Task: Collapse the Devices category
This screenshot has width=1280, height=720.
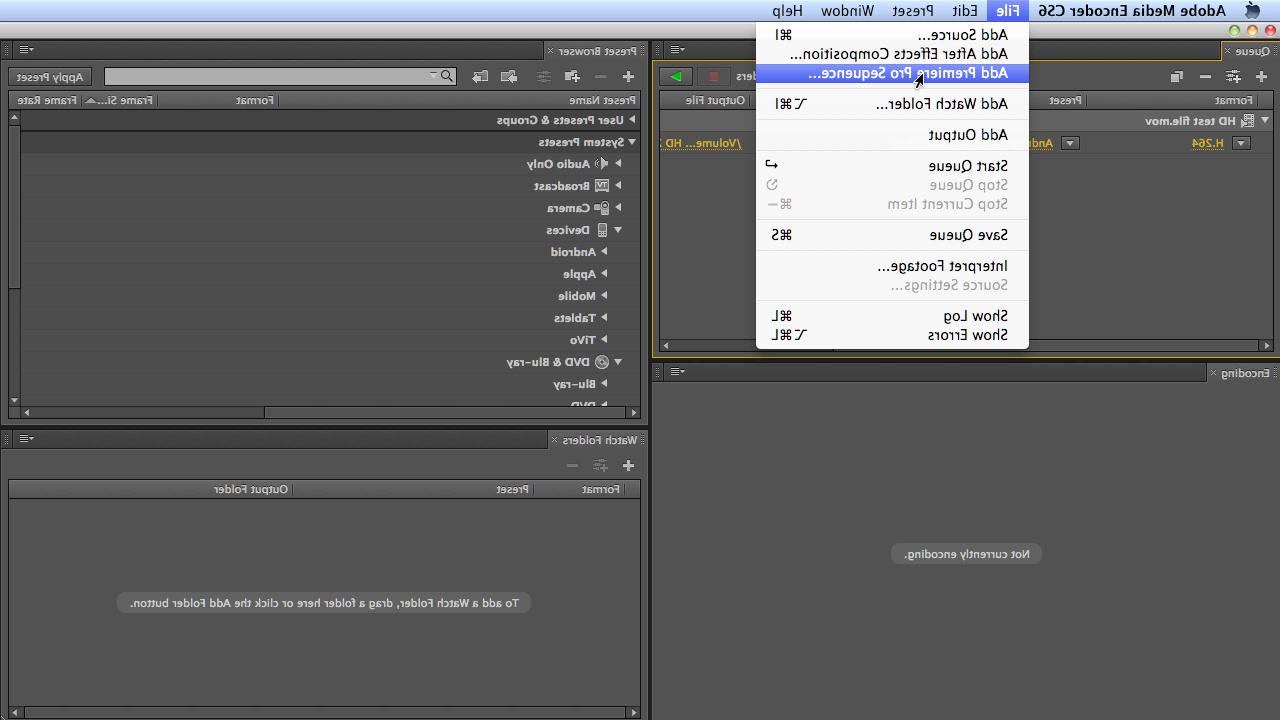Action: [618, 230]
